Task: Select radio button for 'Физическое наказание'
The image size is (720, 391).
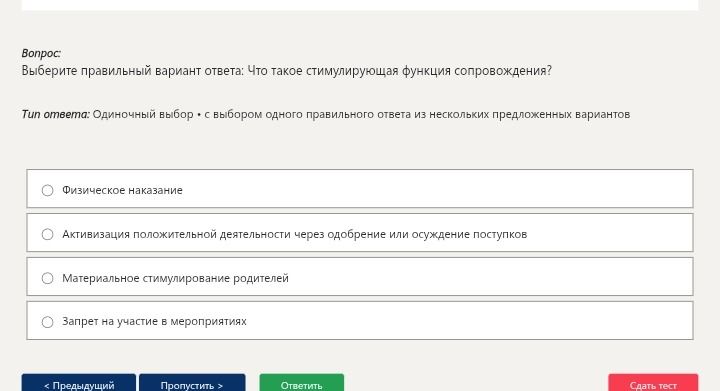Action: tap(47, 190)
